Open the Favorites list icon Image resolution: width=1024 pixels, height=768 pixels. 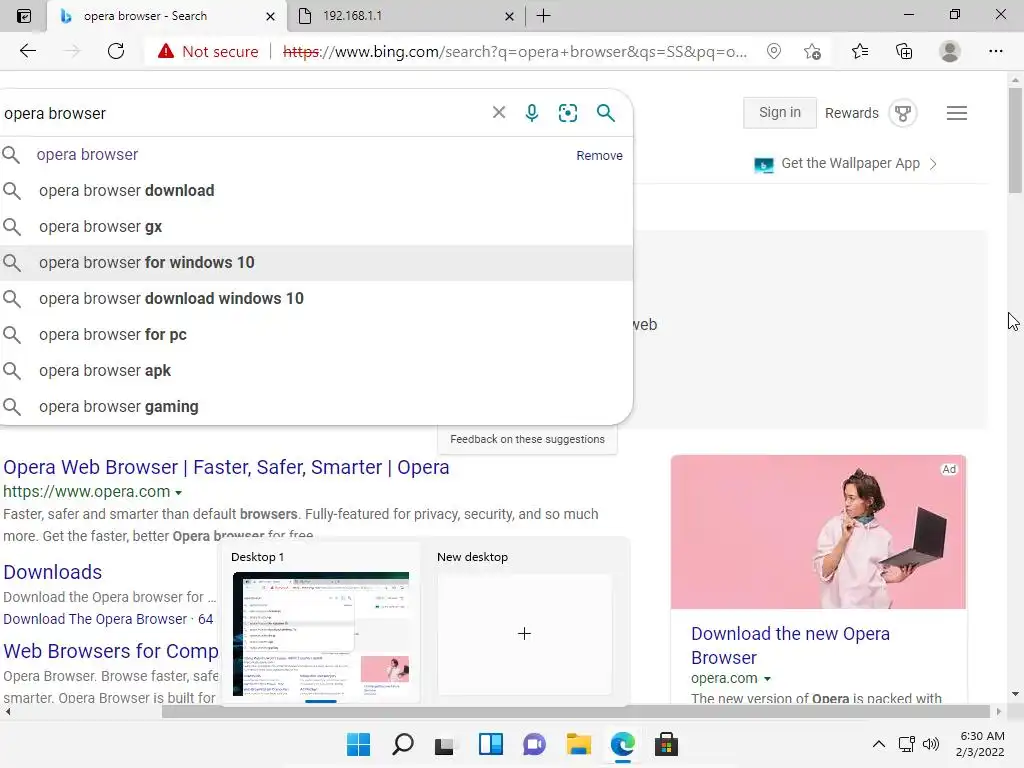click(859, 51)
